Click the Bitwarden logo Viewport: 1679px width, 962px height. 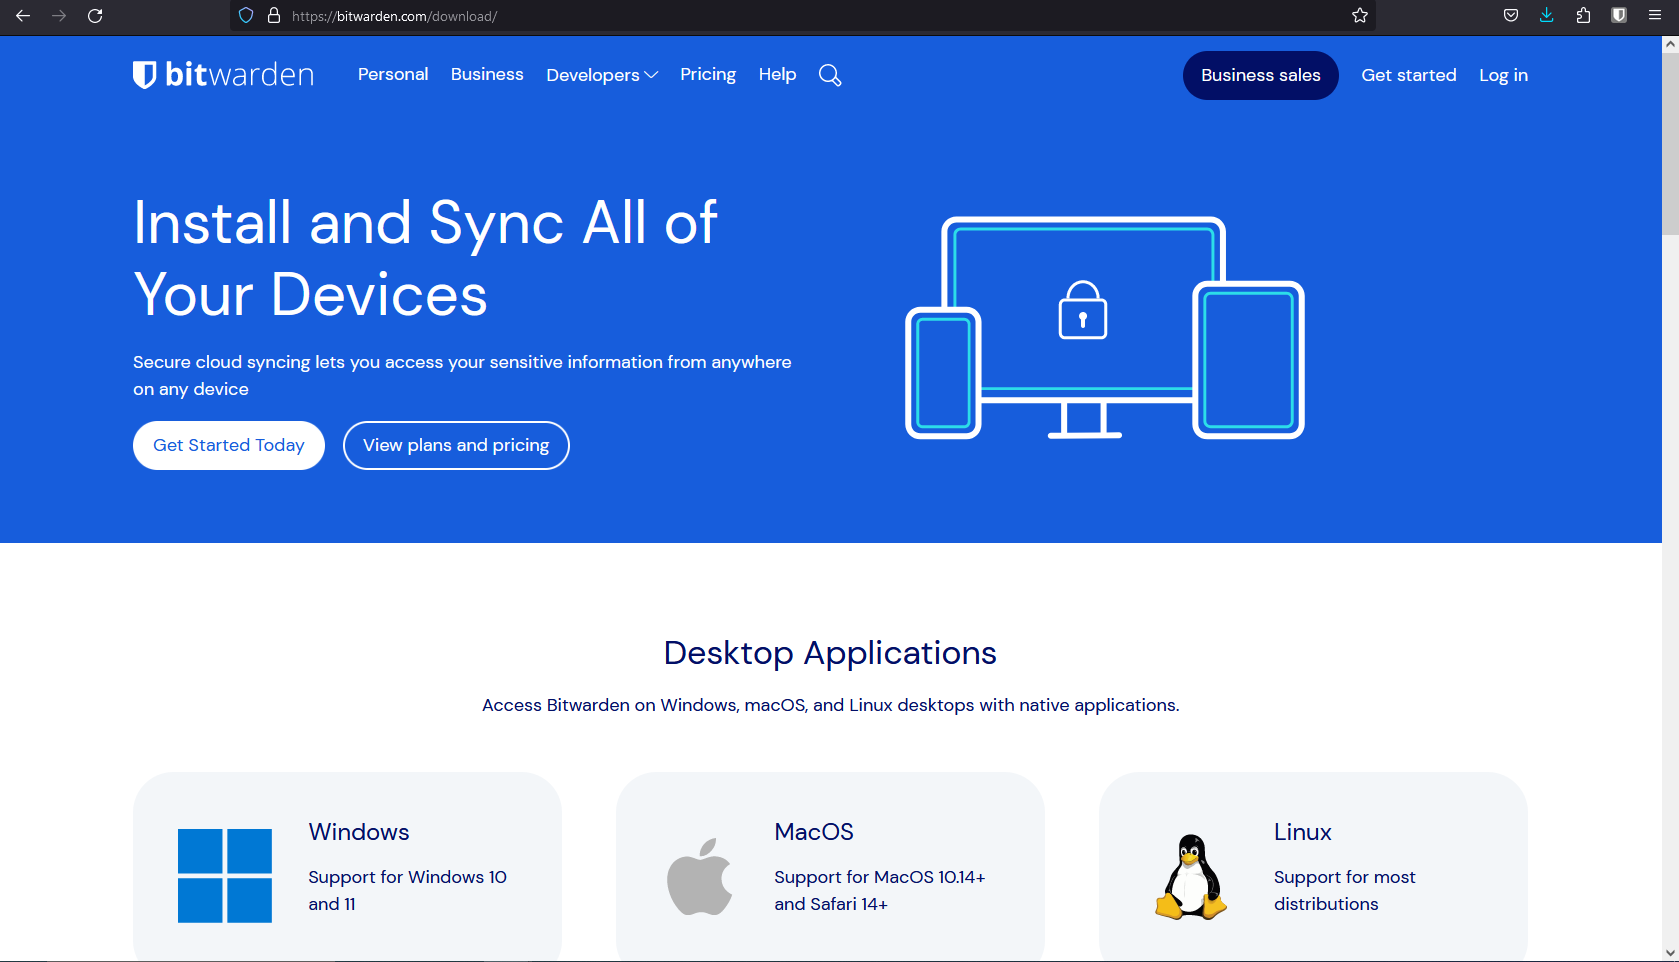point(223,75)
